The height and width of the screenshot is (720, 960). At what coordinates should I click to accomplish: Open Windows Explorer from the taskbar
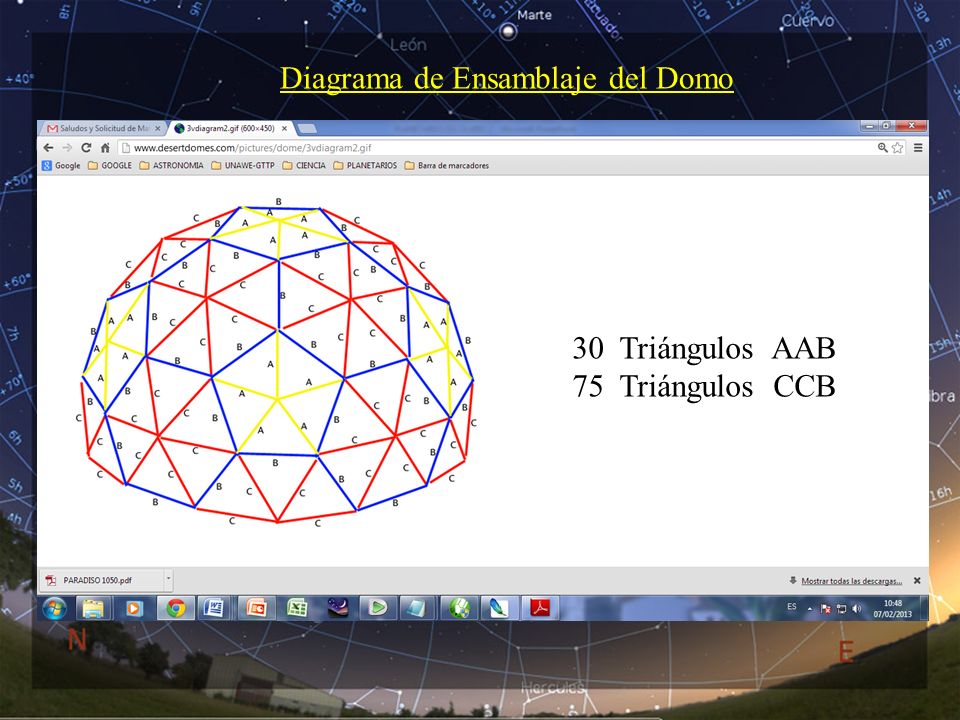click(x=94, y=608)
